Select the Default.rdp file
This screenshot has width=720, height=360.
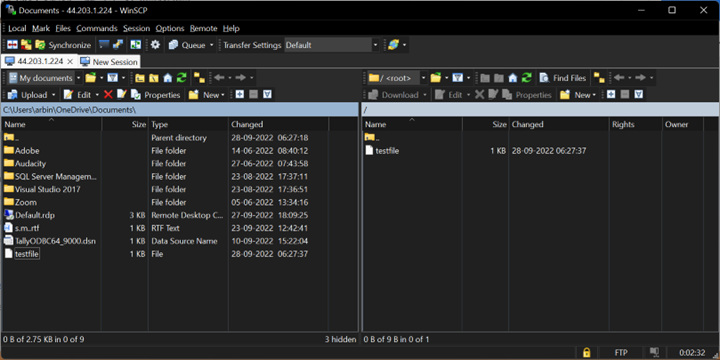[x=30, y=215]
